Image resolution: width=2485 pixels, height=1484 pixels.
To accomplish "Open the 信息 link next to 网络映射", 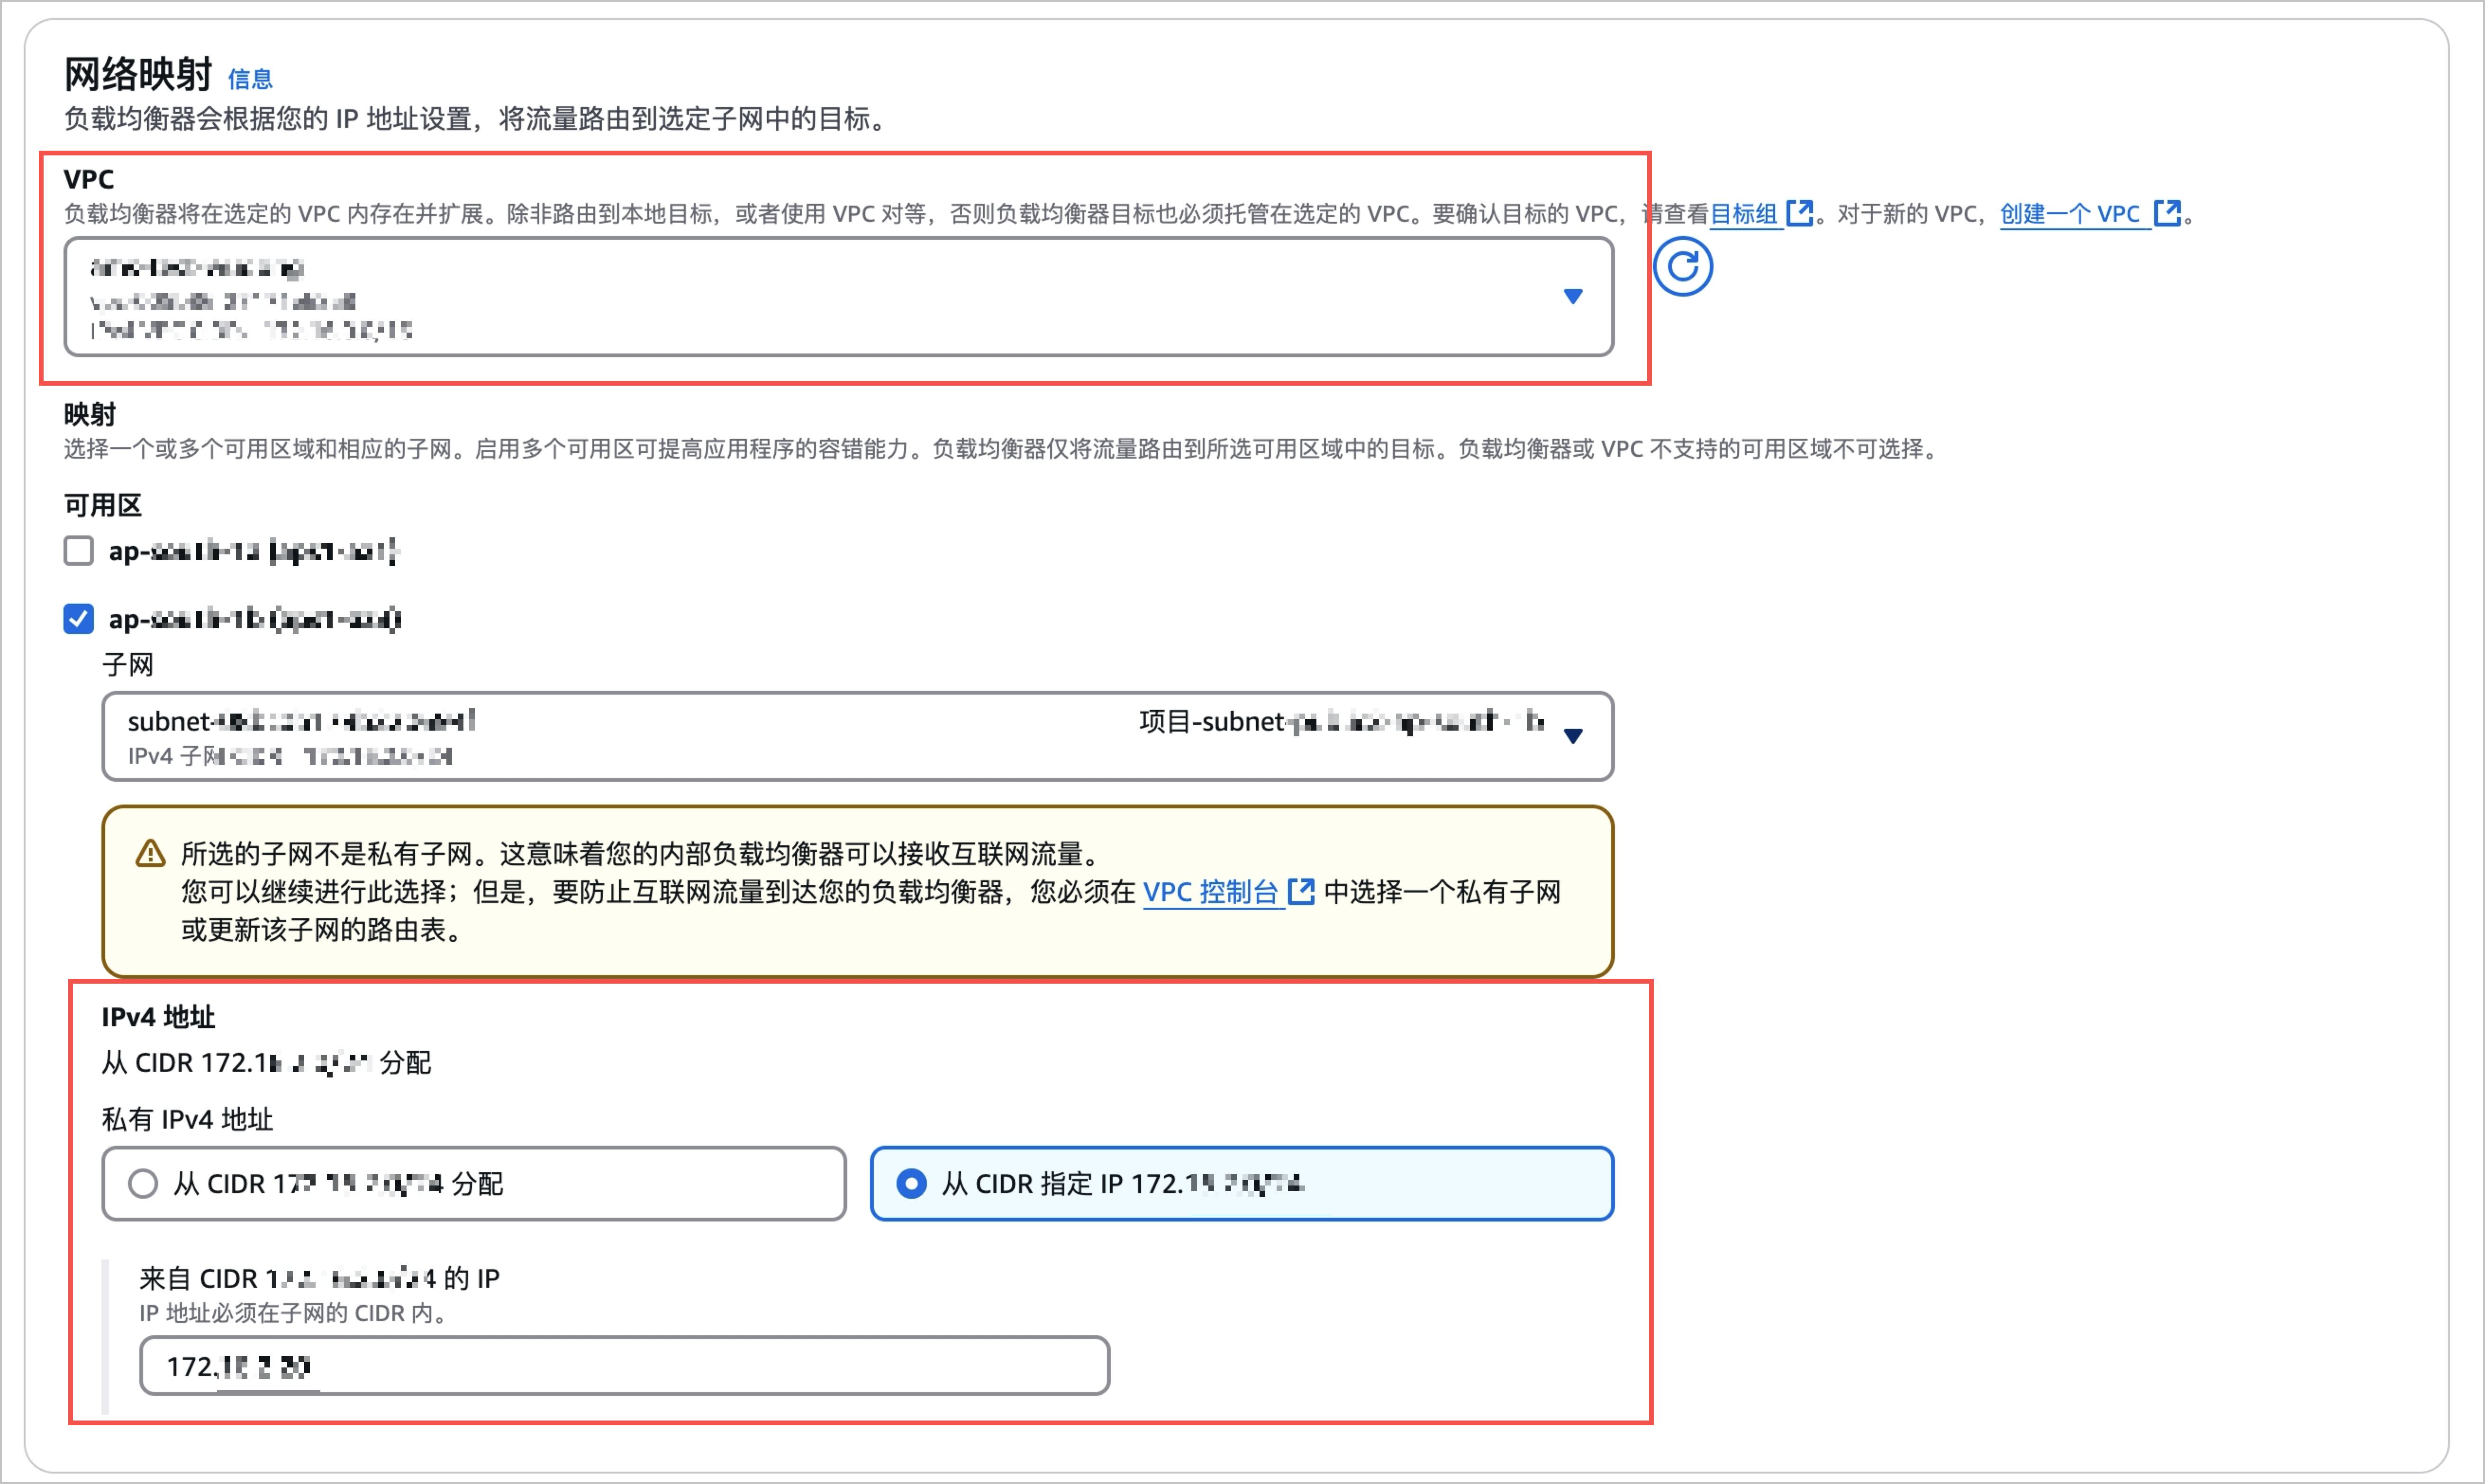I will tap(250, 79).
